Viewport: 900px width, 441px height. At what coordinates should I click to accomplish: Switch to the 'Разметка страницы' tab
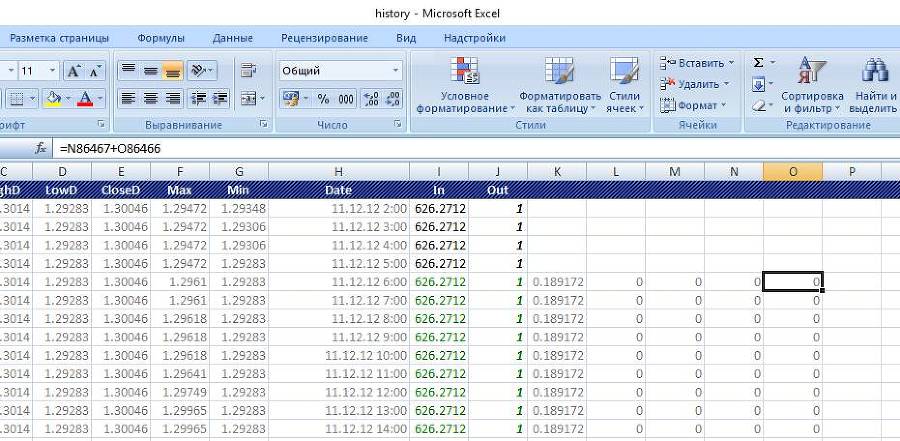[59, 38]
